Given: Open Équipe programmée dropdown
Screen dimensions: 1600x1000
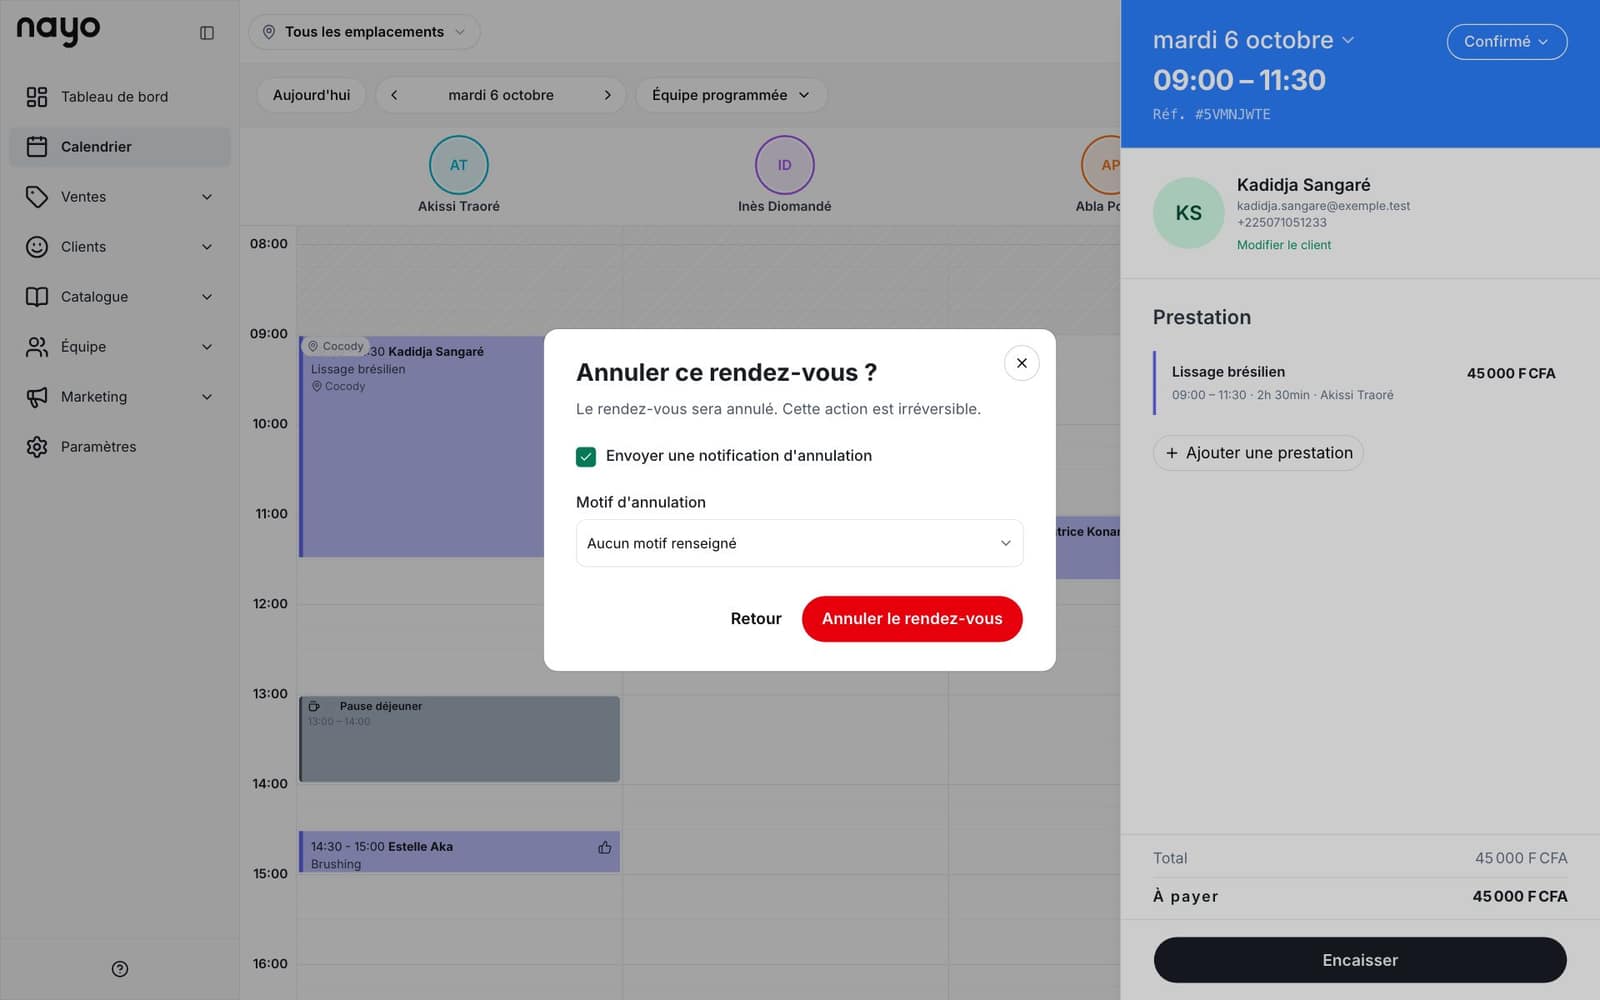Looking at the screenshot, I should [731, 95].
